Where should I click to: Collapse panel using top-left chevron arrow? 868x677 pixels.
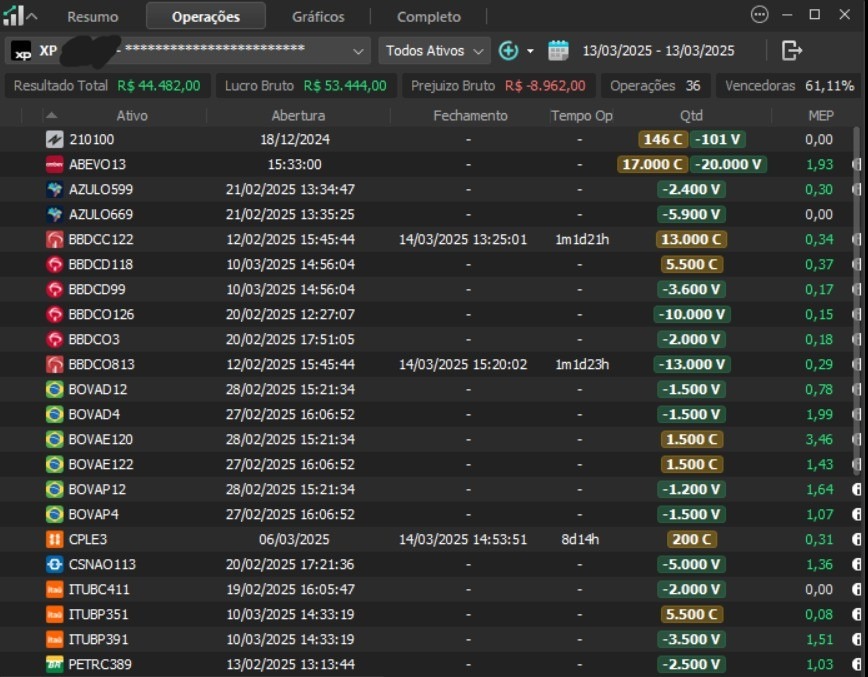[x=32, y=16]
